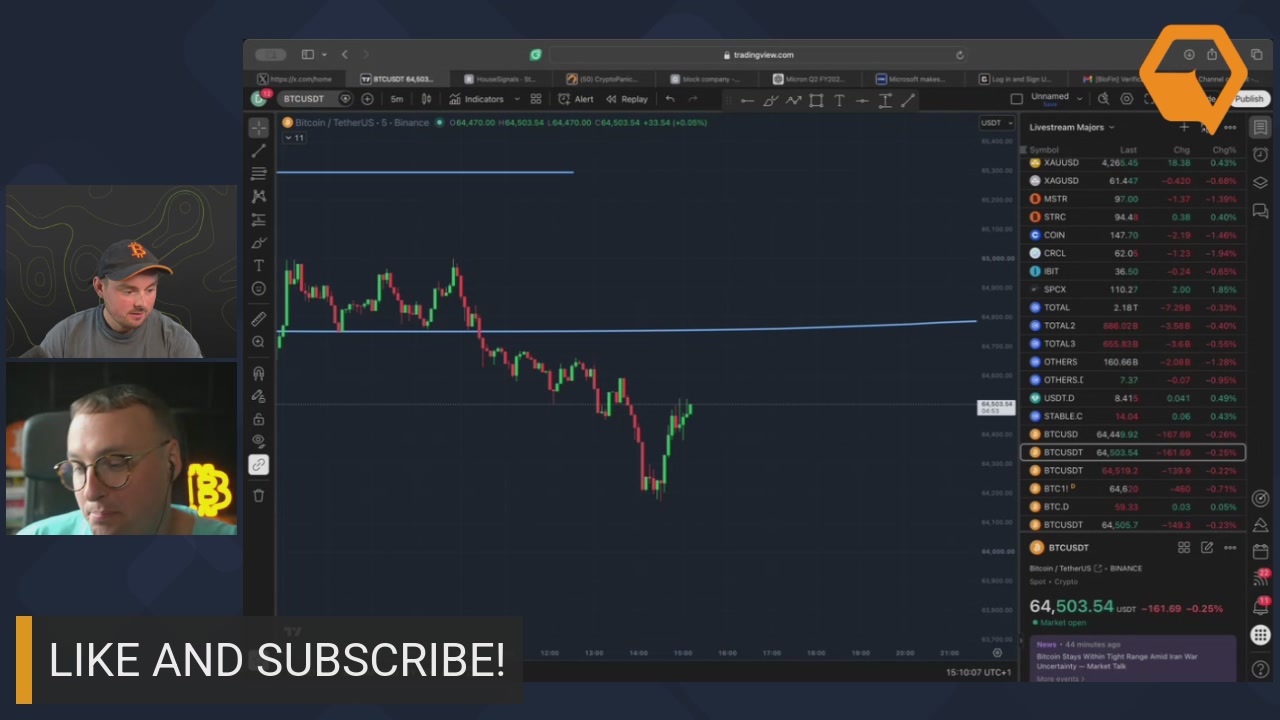The image size is (1280, 720).
Task: Select the rectangle shape tool
Action: coord(816,100)
